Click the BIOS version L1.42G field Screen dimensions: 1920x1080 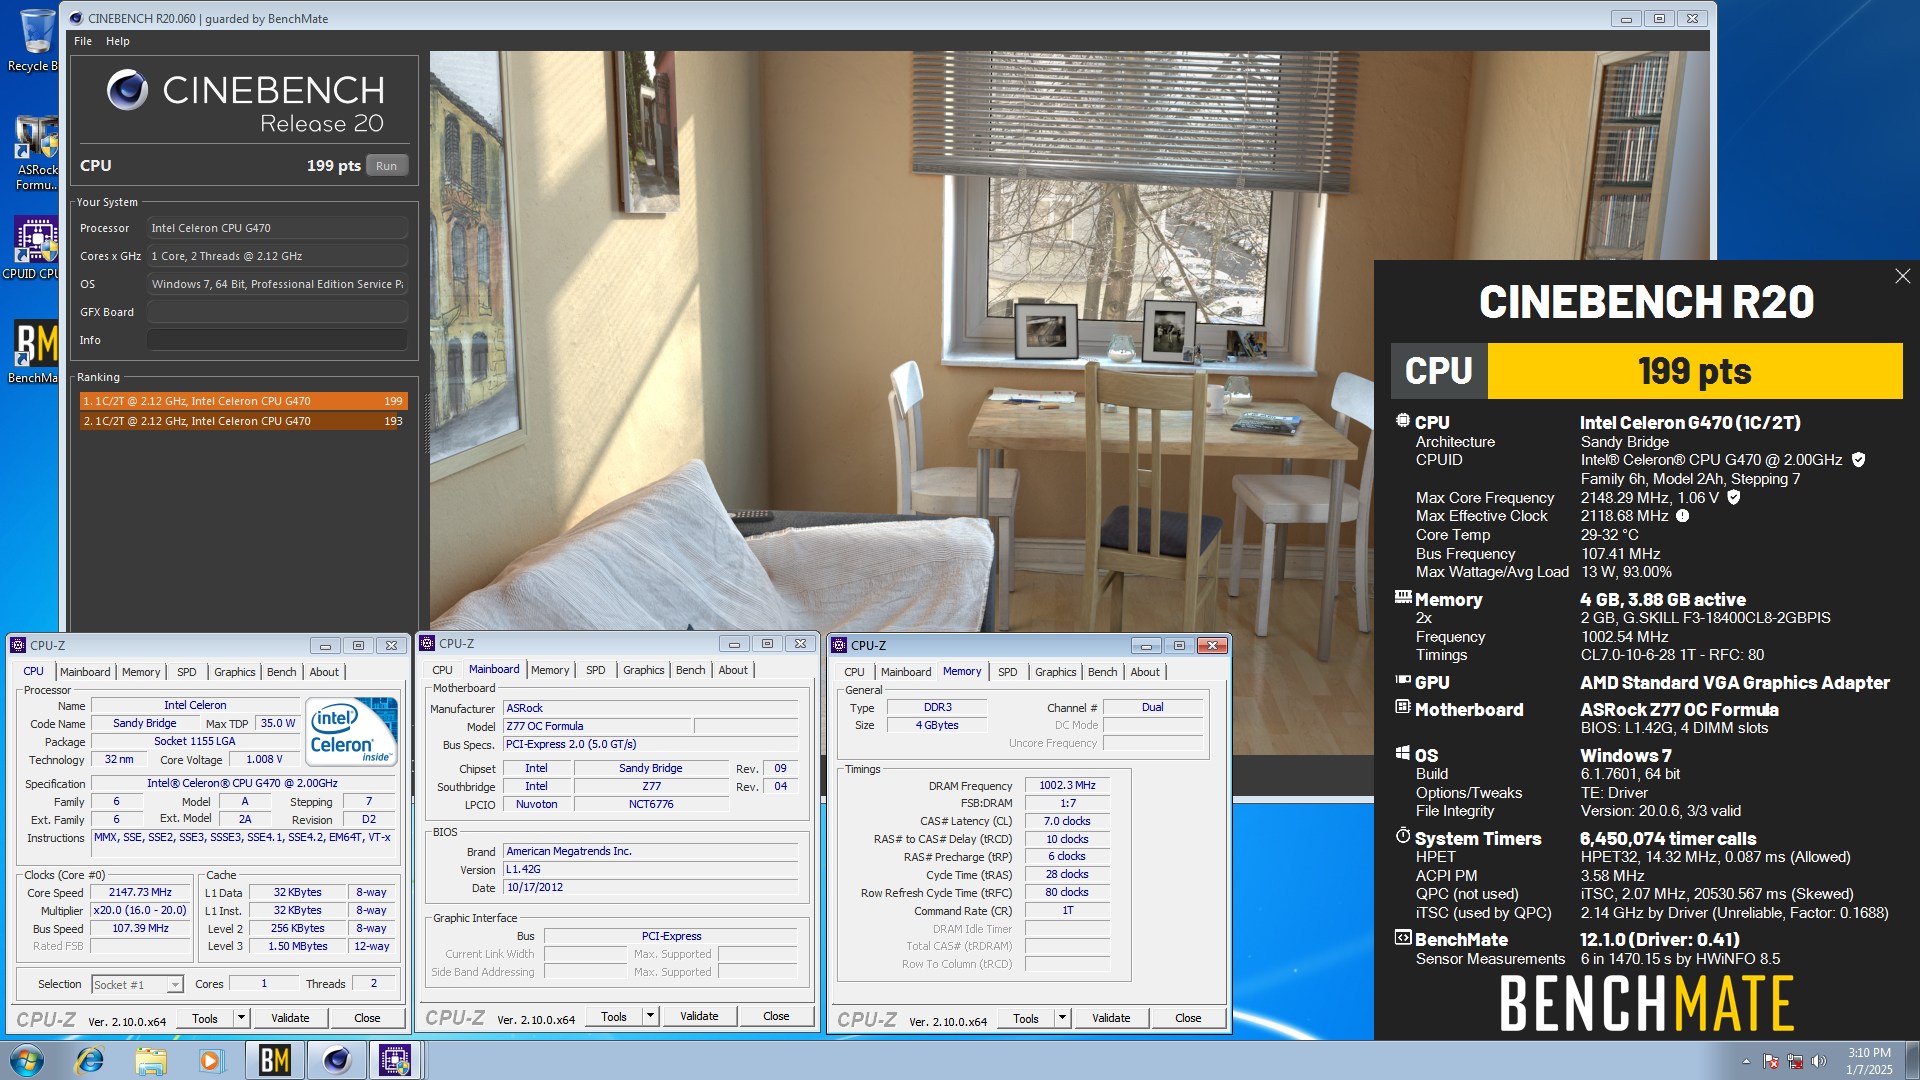pos(650,869)
